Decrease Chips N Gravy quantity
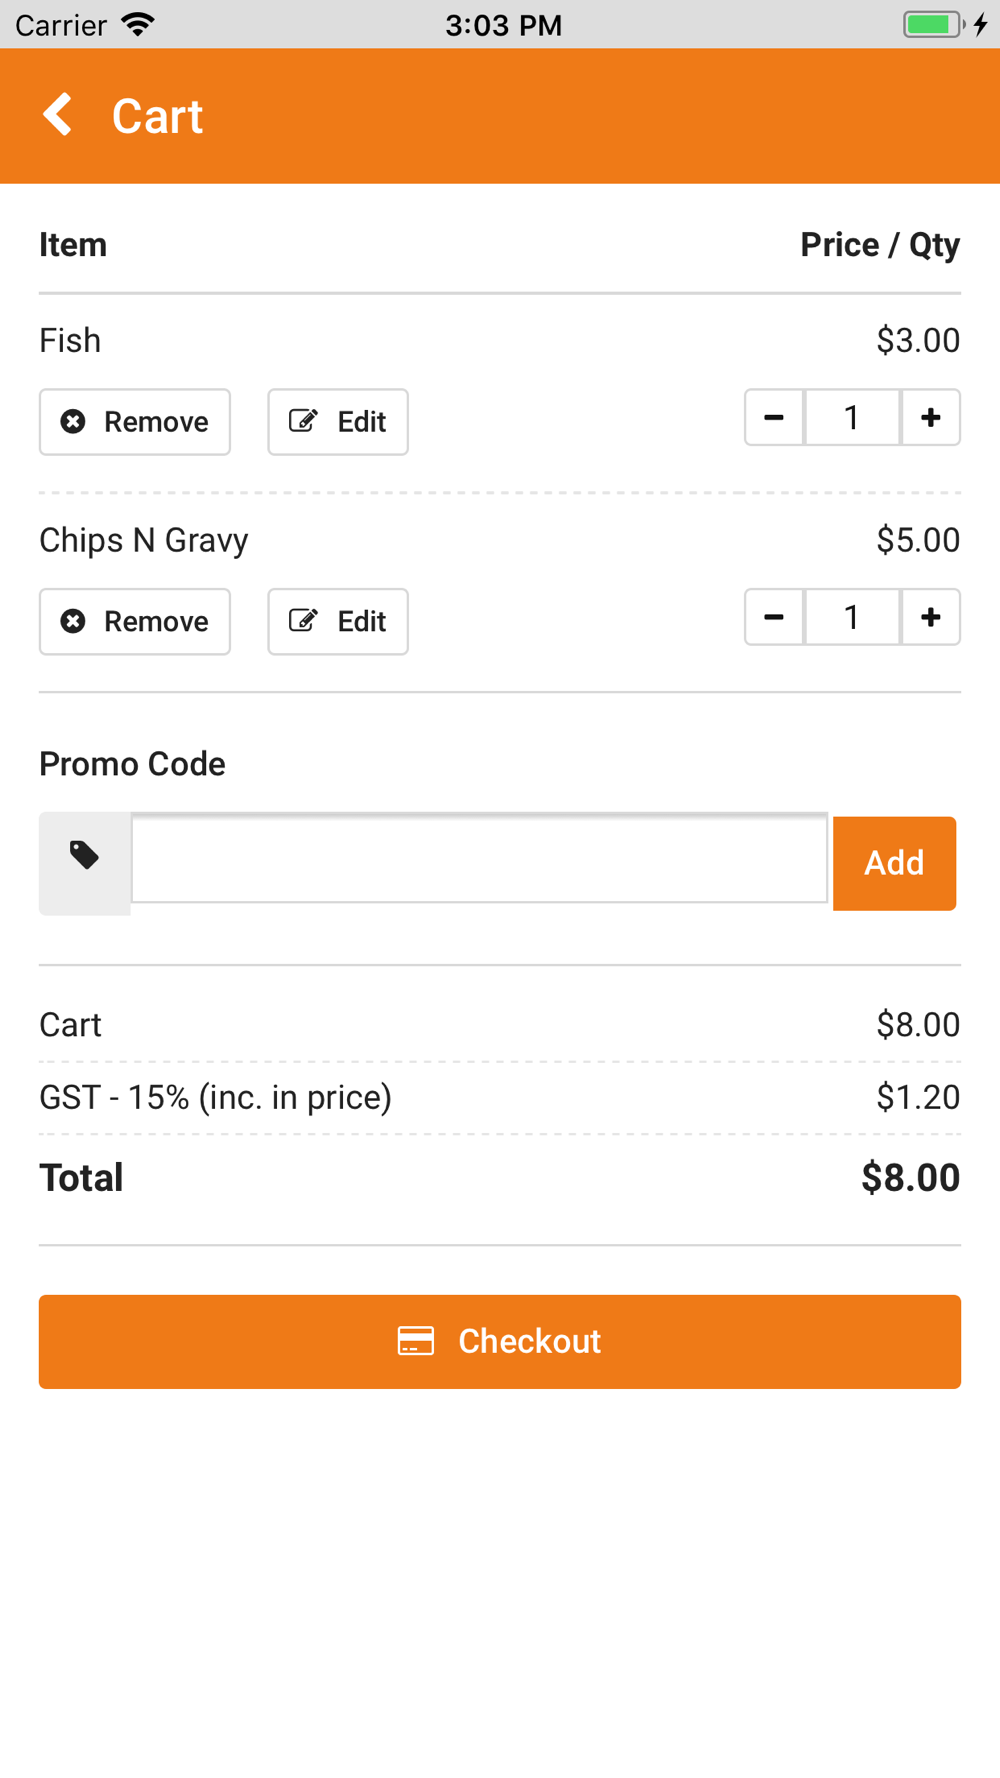Viewport: 1000px width, 1778px height. (x=774, y=618)
